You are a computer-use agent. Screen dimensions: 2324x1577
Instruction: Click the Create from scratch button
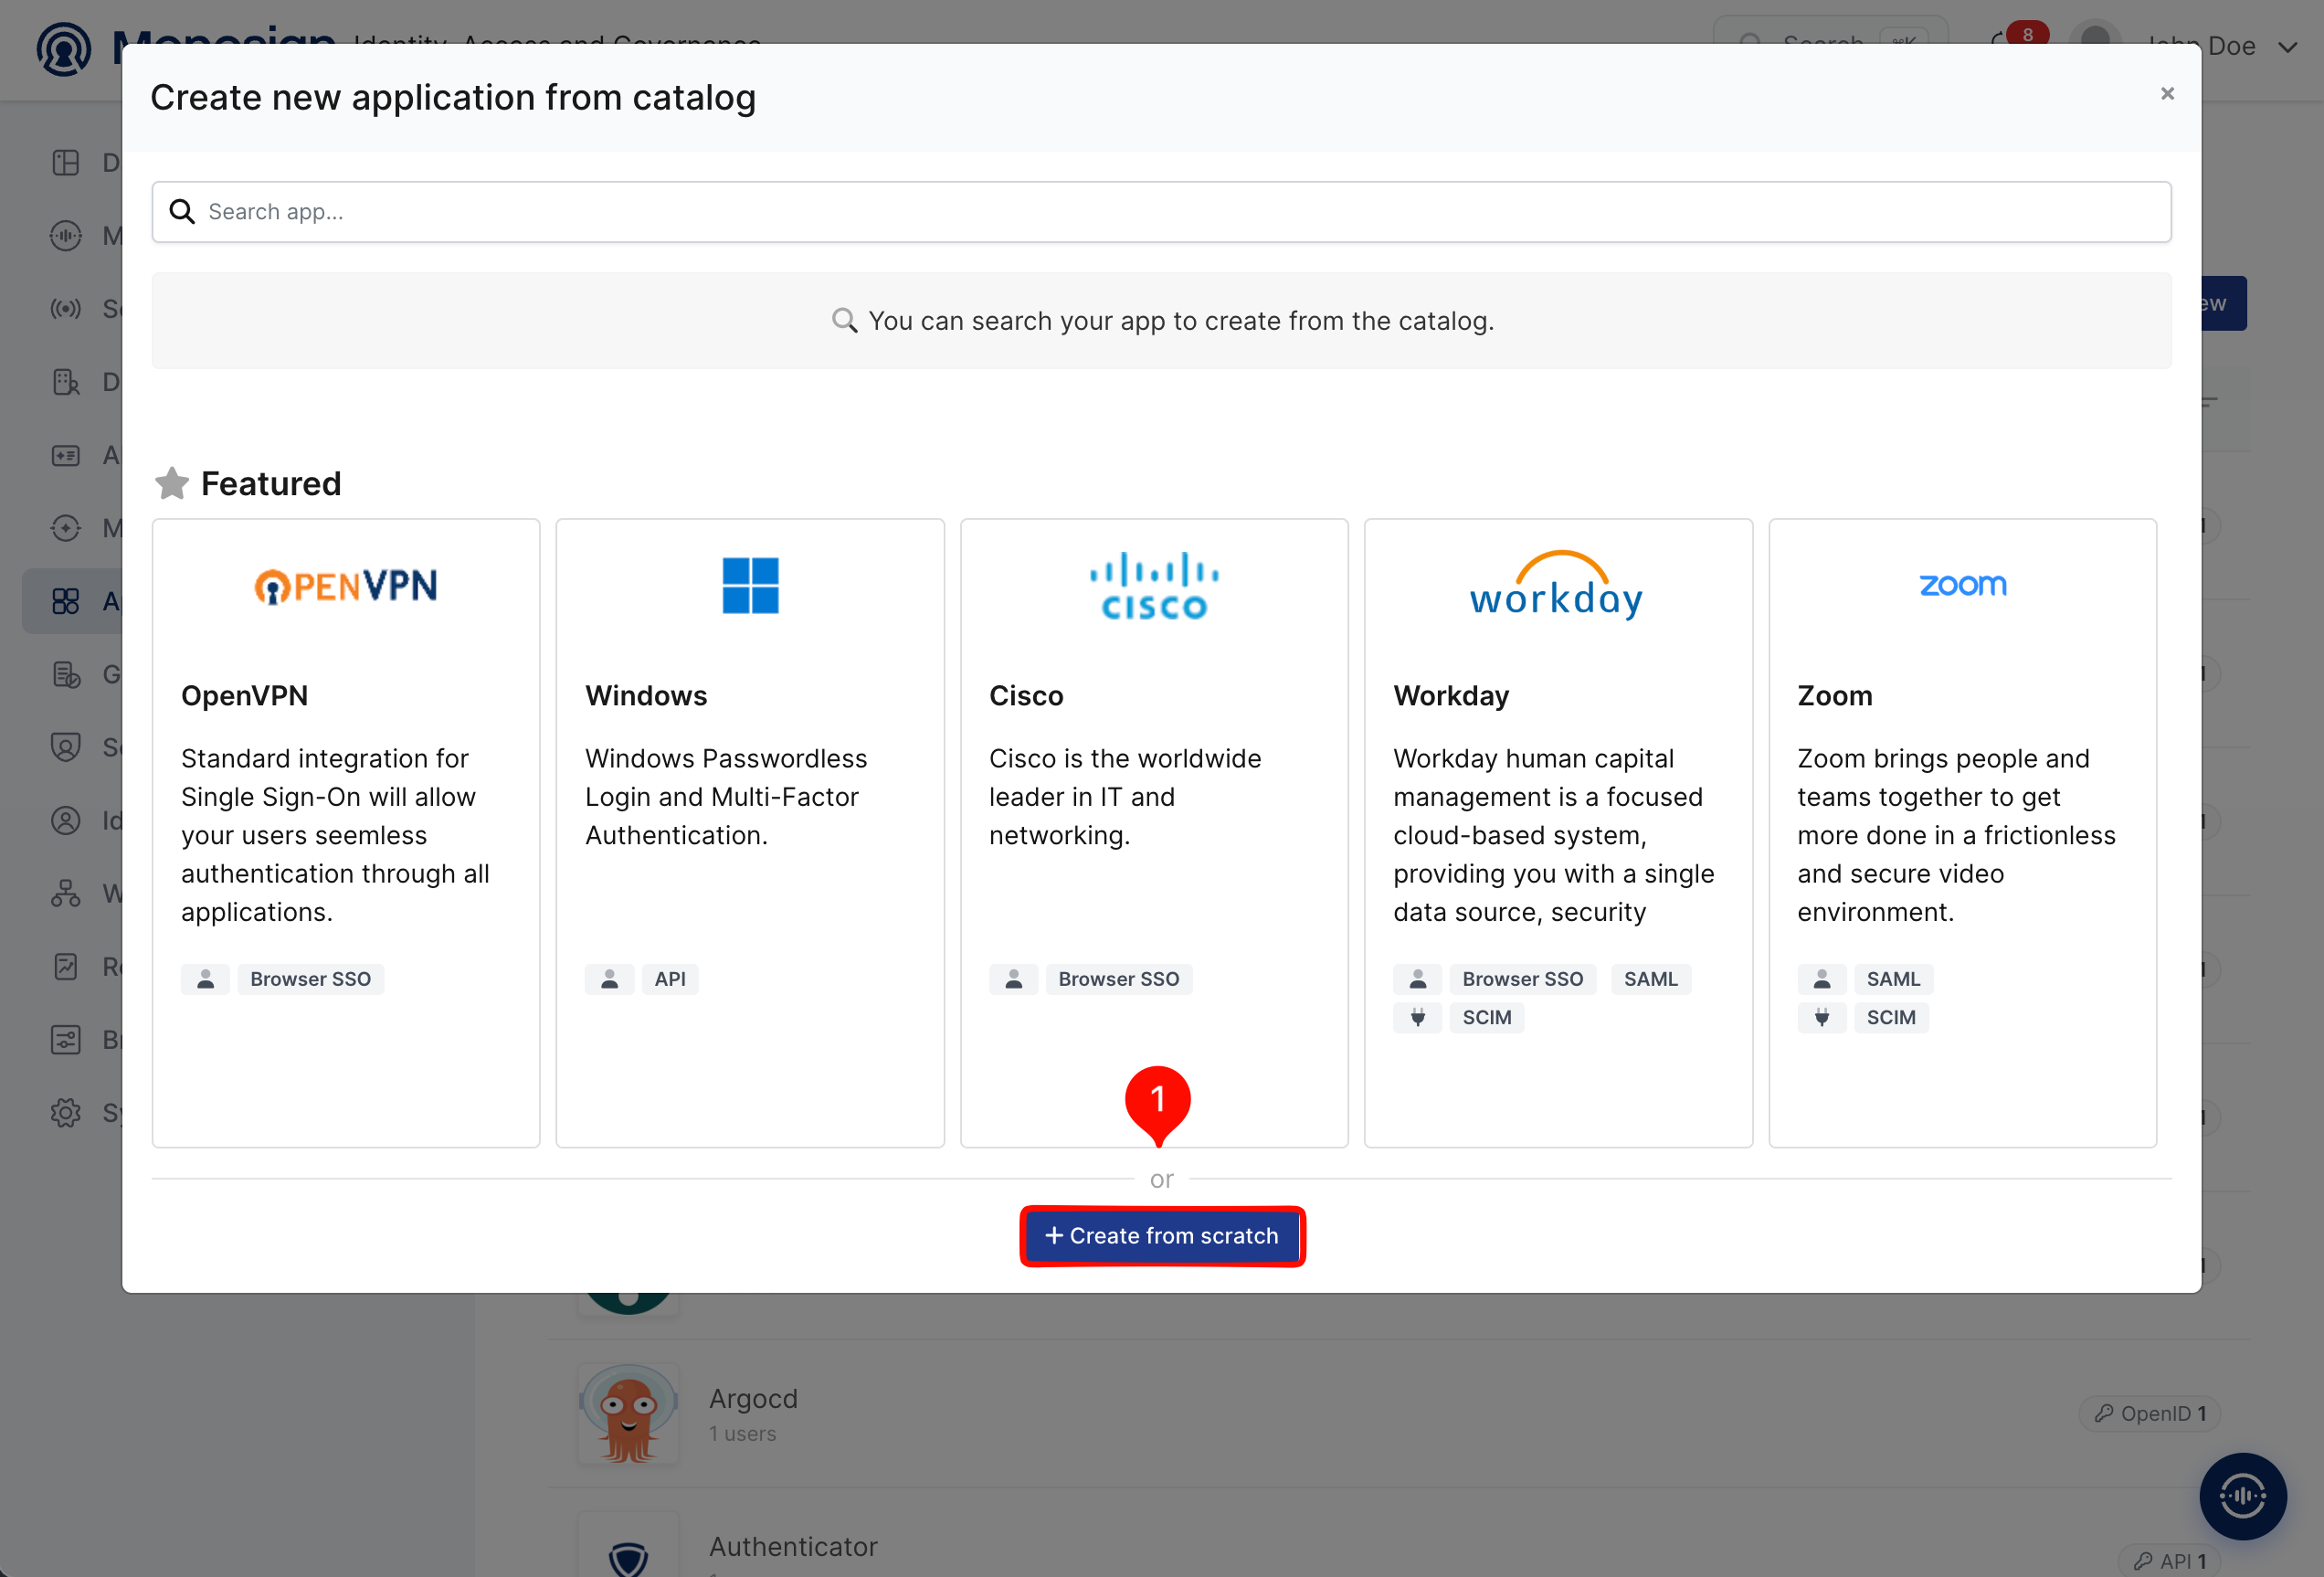click(1161, 1236)
